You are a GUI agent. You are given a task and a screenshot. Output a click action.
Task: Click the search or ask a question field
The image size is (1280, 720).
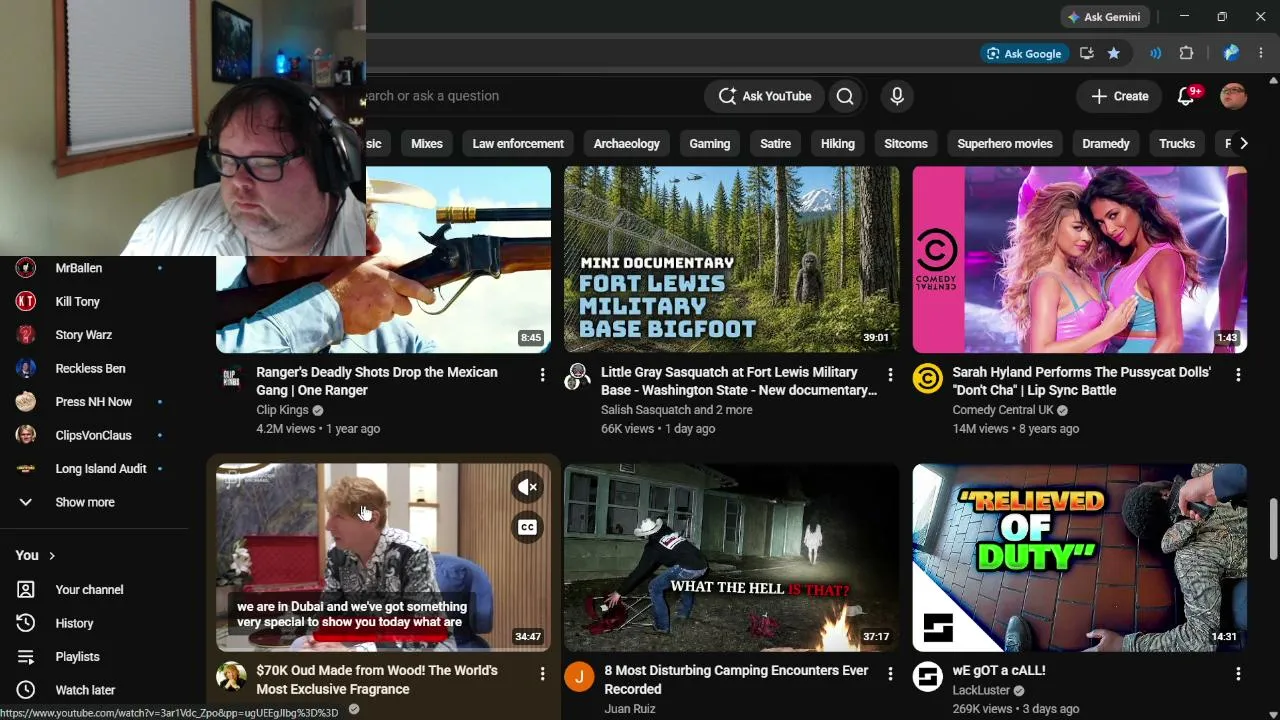click(x=530, y=96)
